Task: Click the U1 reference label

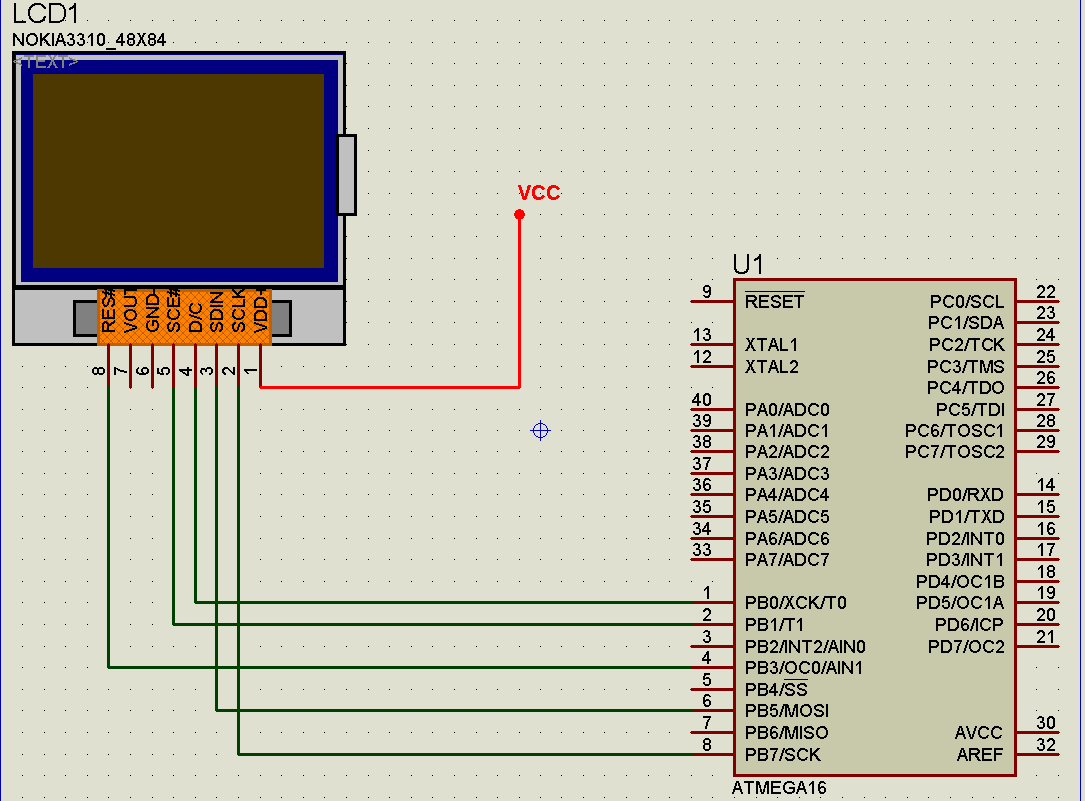Action: 748,265
